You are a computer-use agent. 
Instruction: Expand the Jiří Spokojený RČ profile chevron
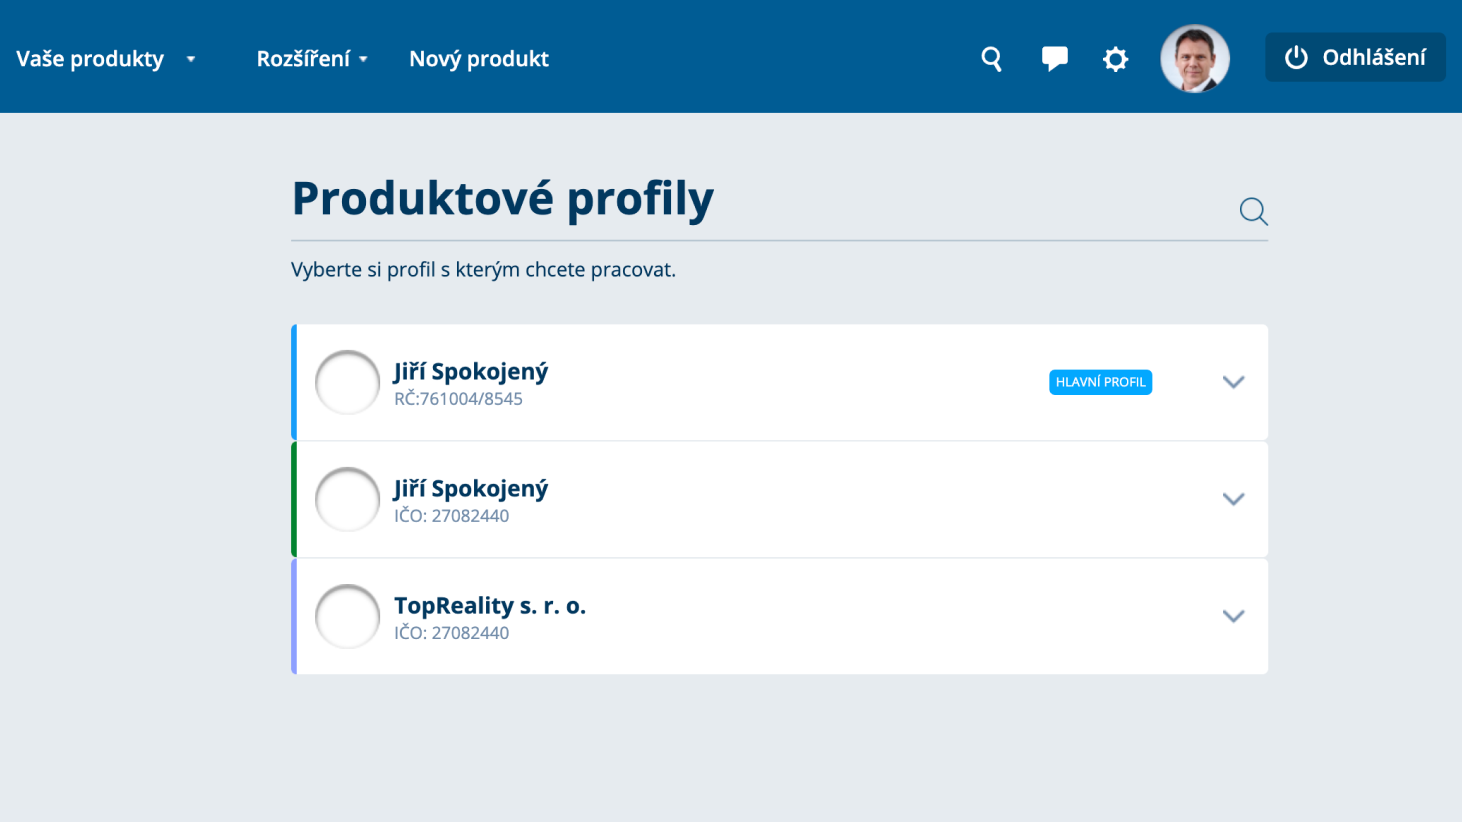[1233, 382]
